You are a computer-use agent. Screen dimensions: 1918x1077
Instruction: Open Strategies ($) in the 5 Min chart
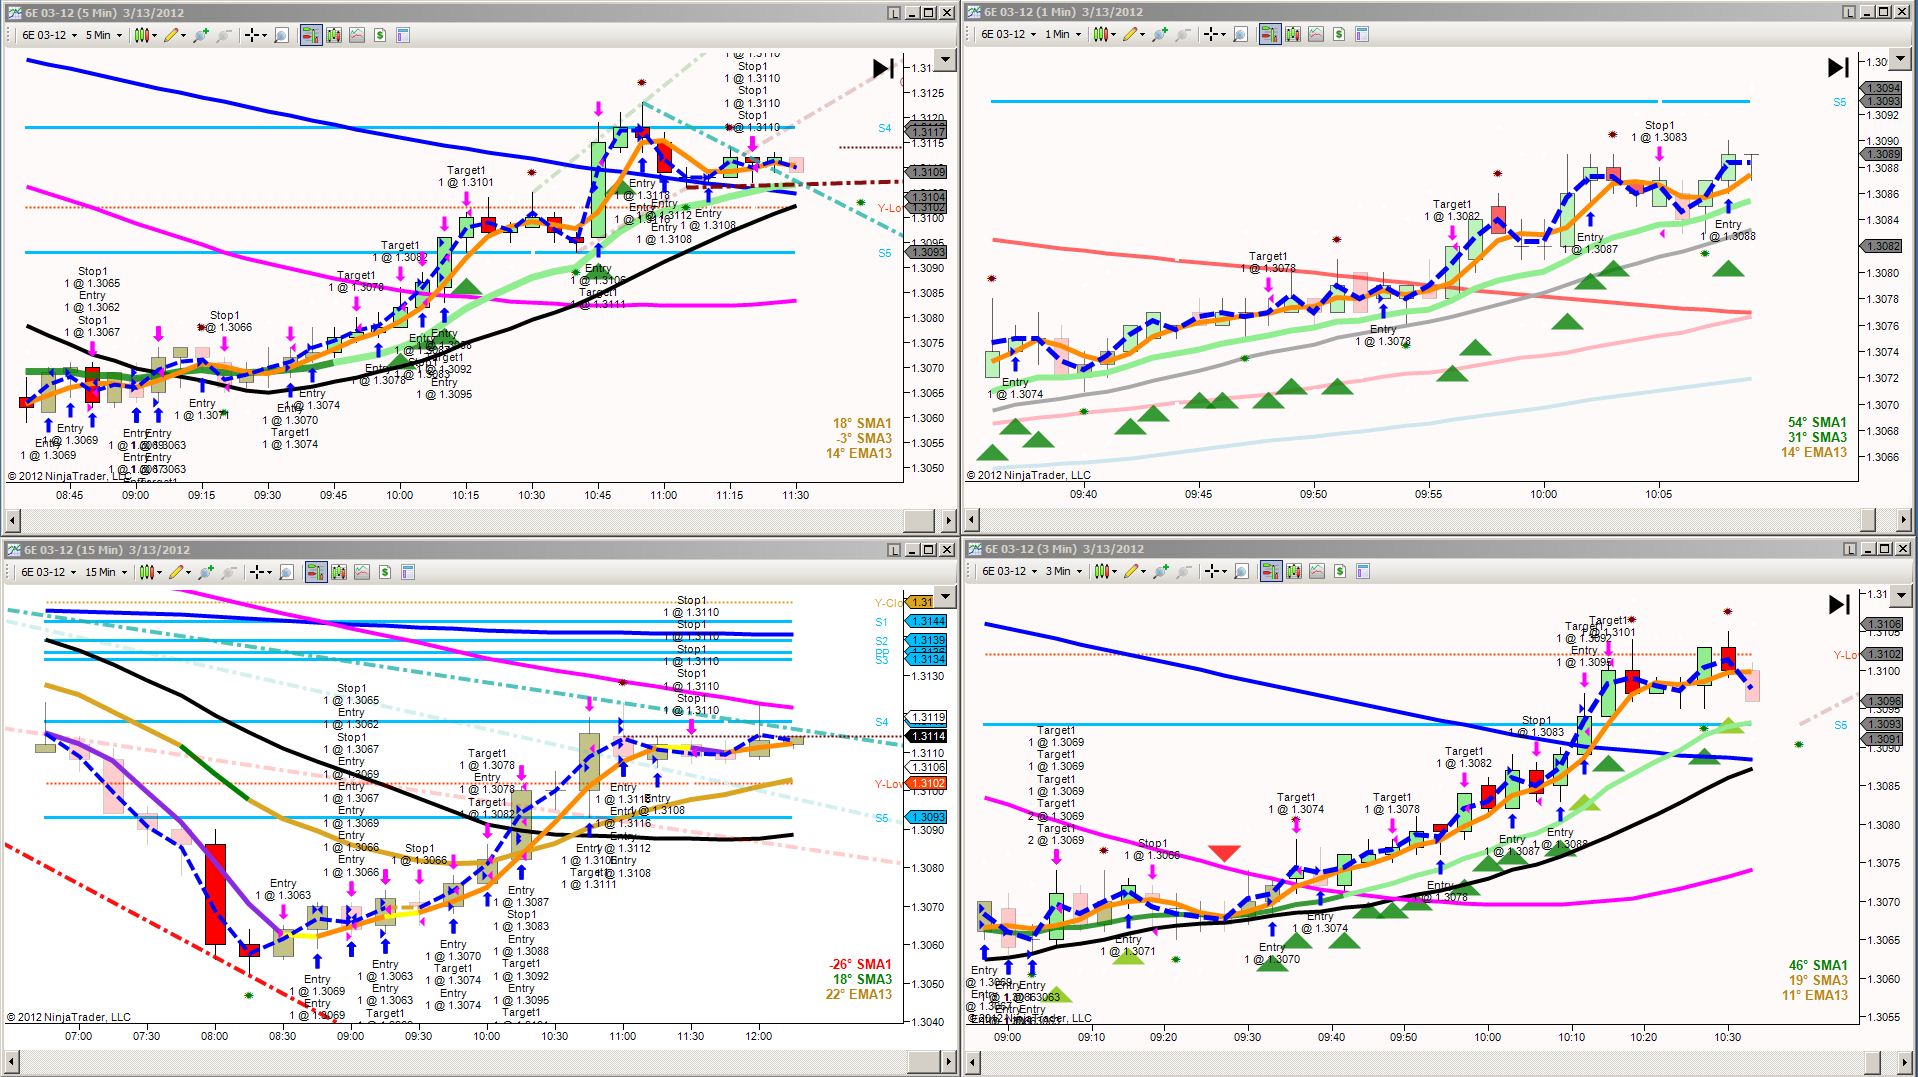(380, 35)
